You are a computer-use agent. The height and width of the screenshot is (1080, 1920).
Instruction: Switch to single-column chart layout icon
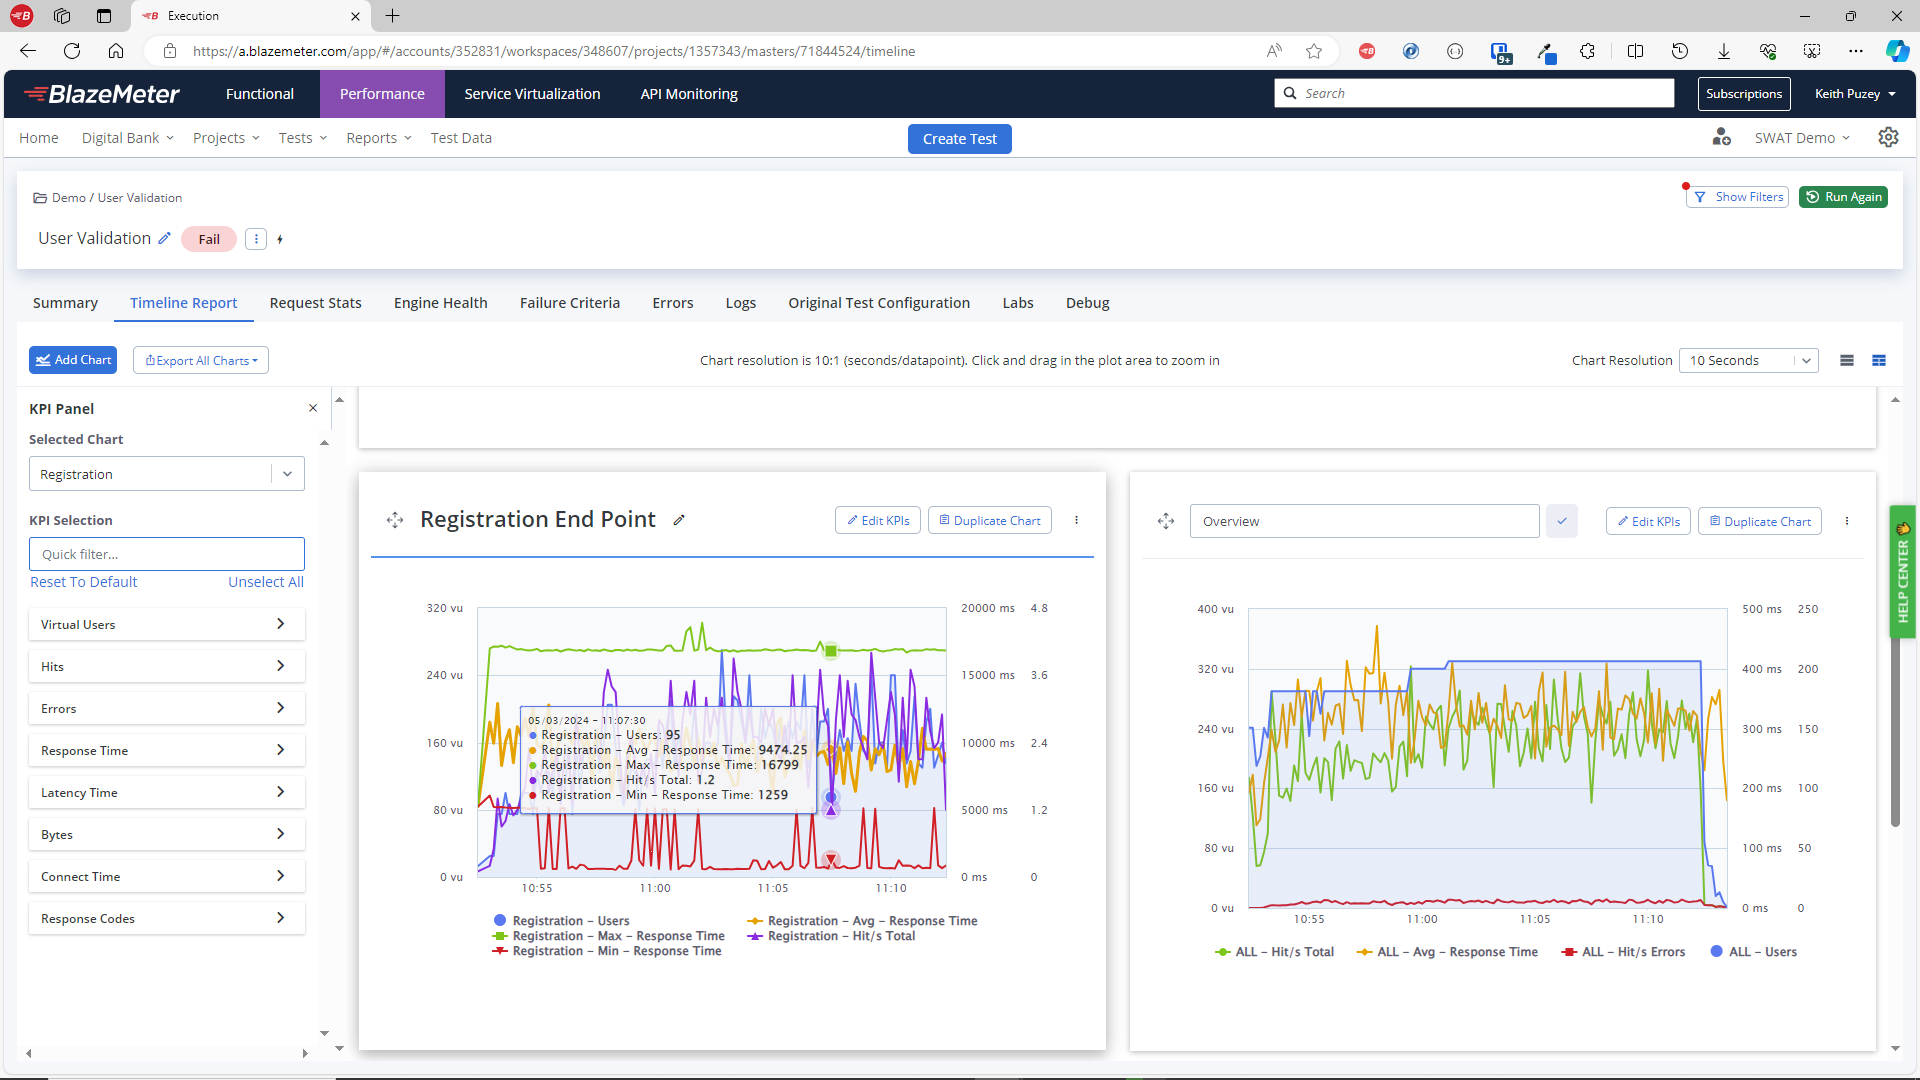pyautogui.click(x=1847, y=361)
